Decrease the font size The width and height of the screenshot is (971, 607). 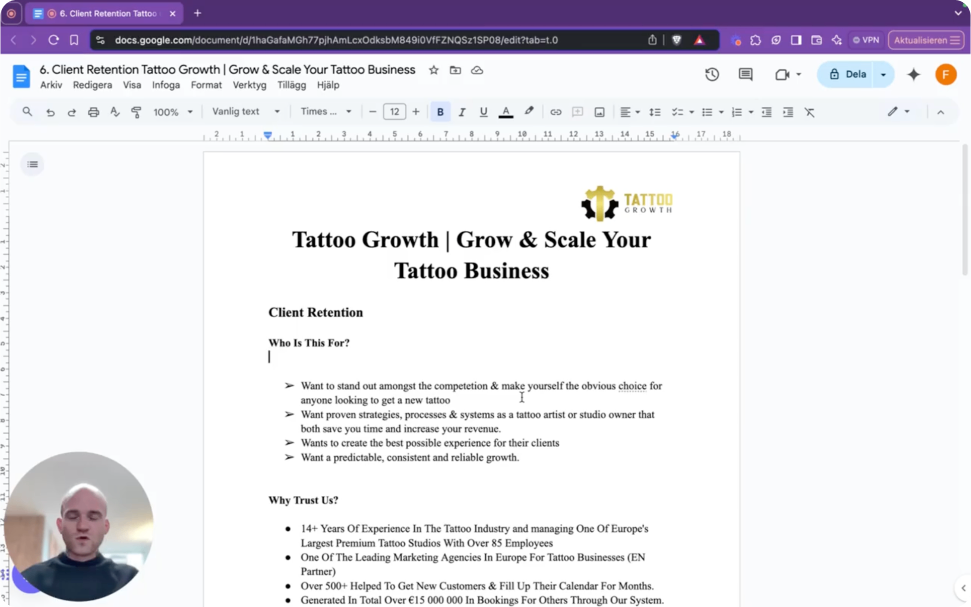[x=372, y=112]
